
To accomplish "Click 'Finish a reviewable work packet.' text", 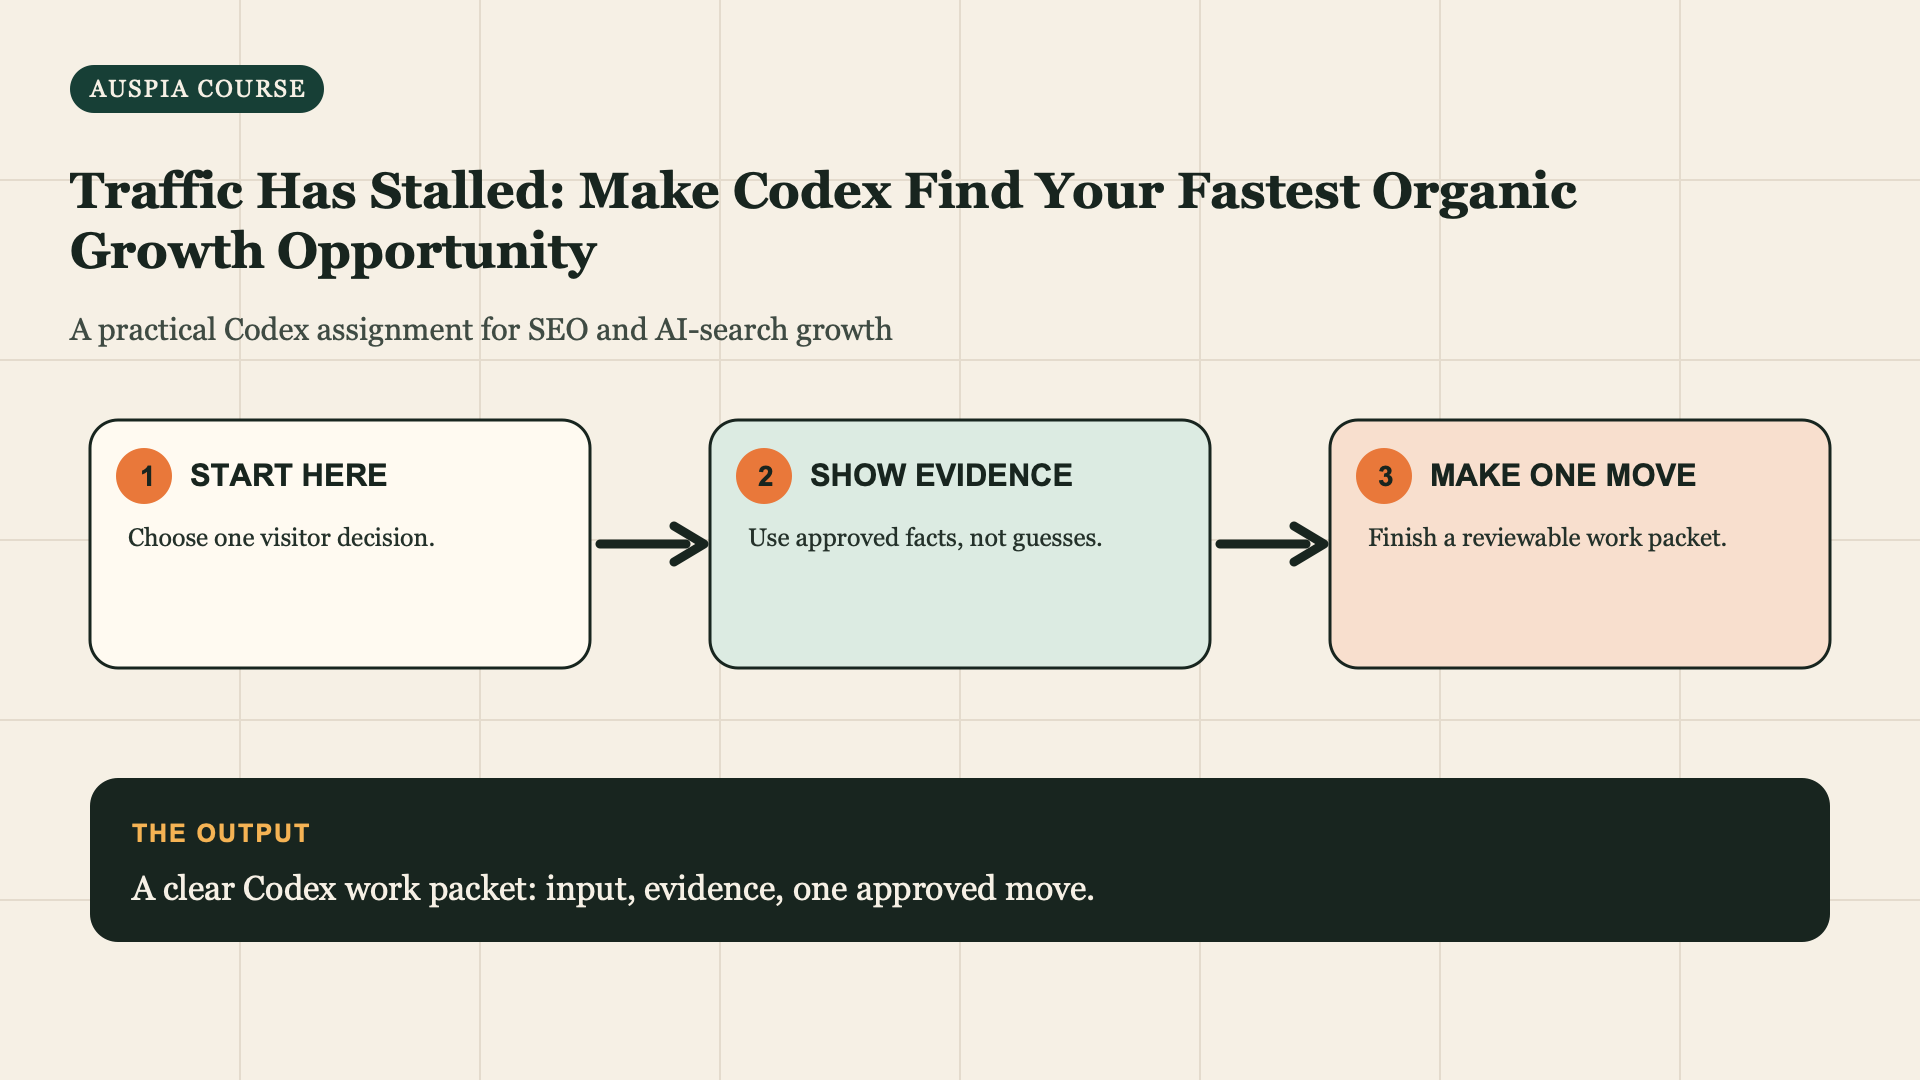I will [1547, 538].
